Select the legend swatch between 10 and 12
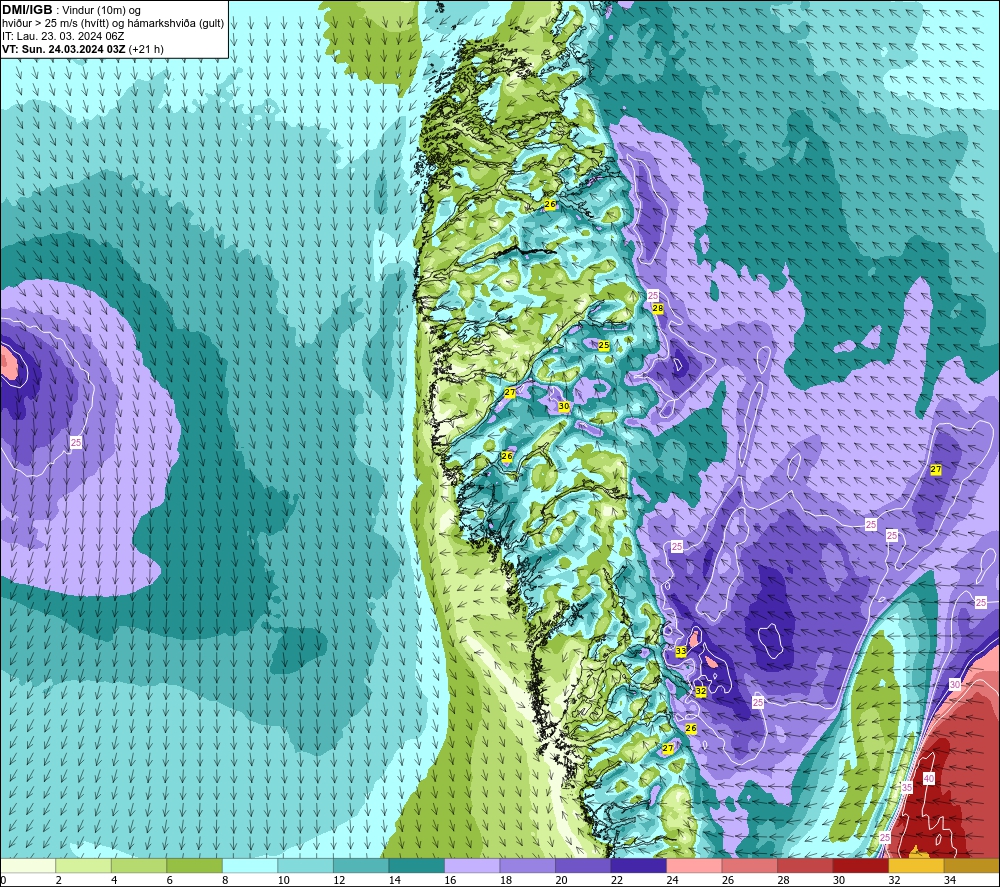The width and height of the screenshot is (1000, 887). tap(305, 865)
